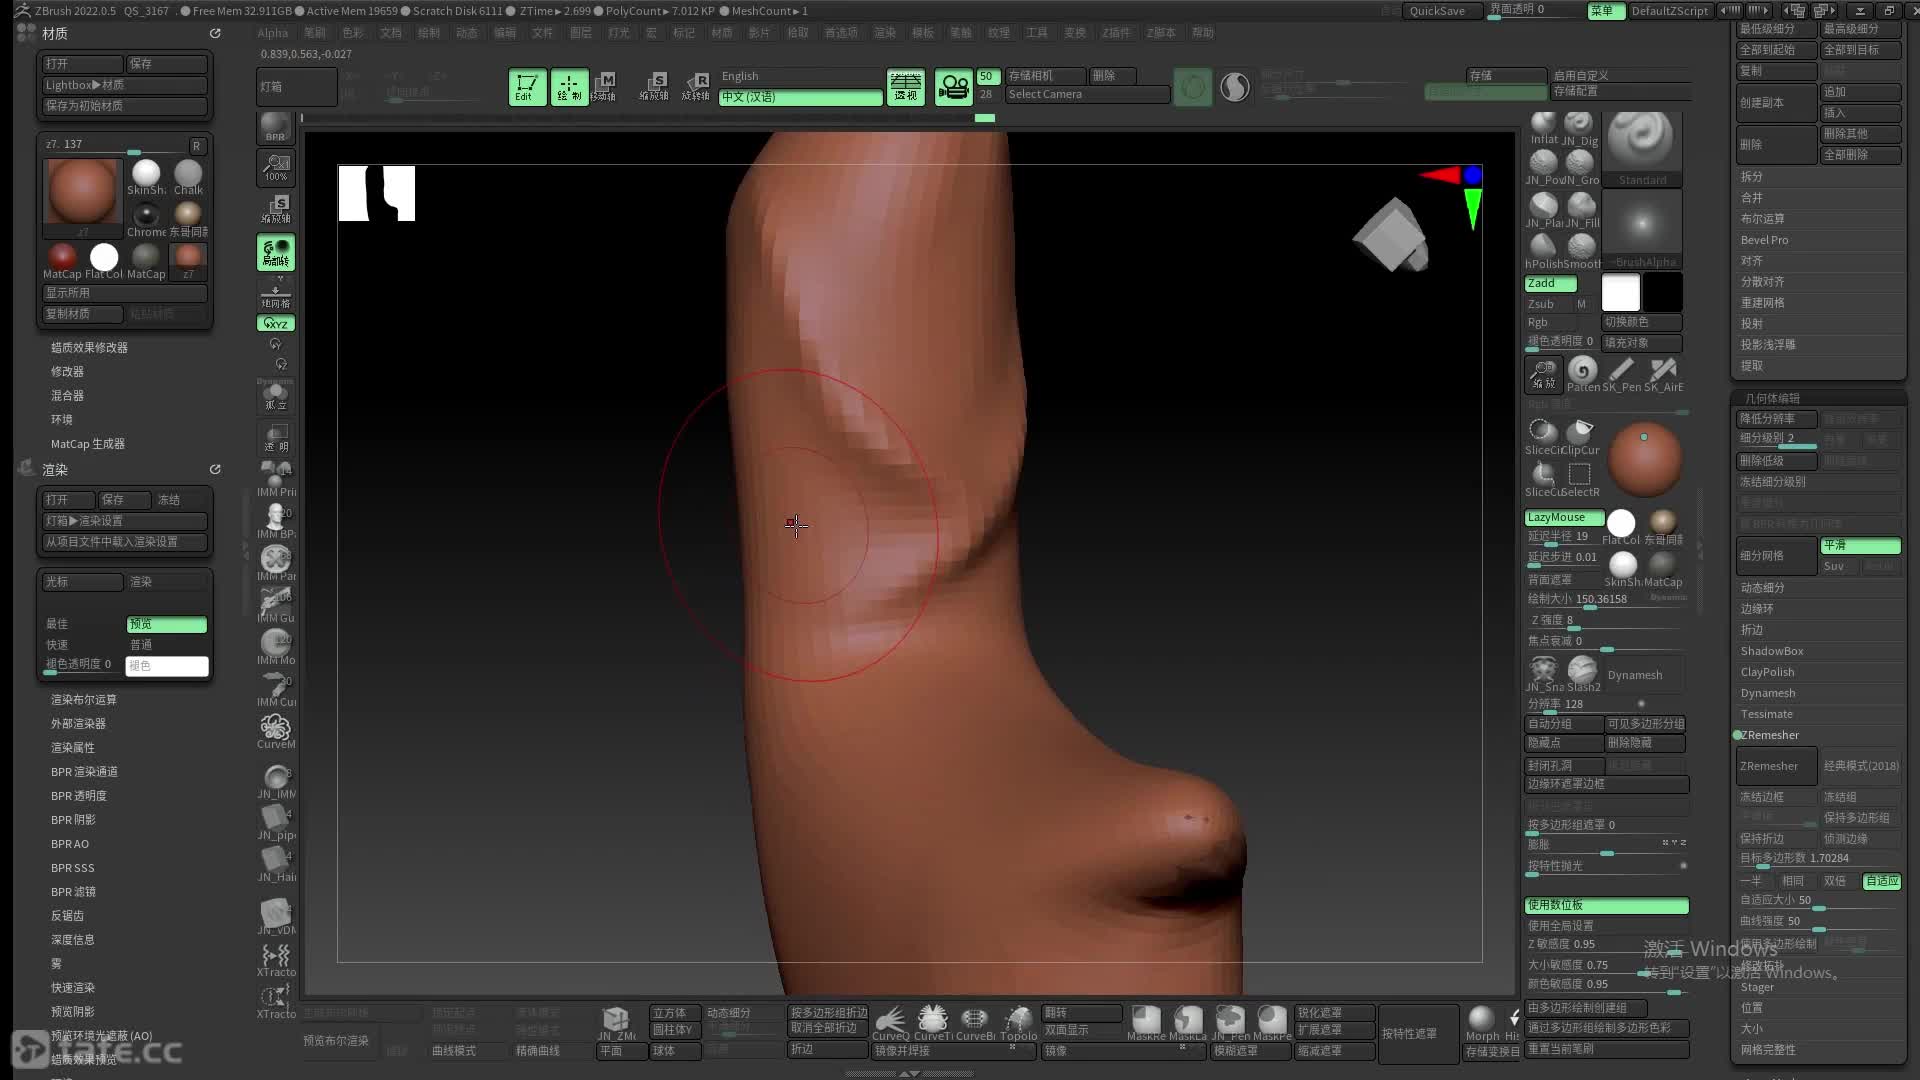
Task: Select the Standard brush thumbnail
Action: click(x=1642, y=148)
